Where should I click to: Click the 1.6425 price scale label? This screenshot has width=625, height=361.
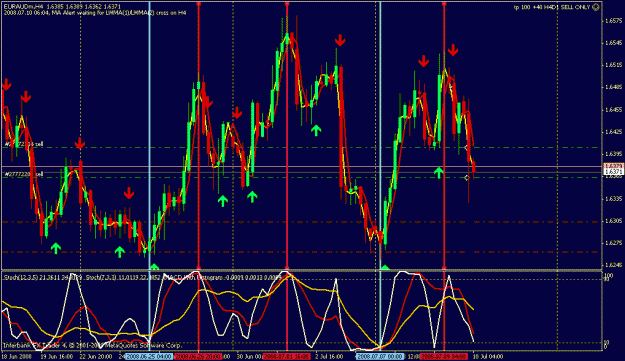614,132
